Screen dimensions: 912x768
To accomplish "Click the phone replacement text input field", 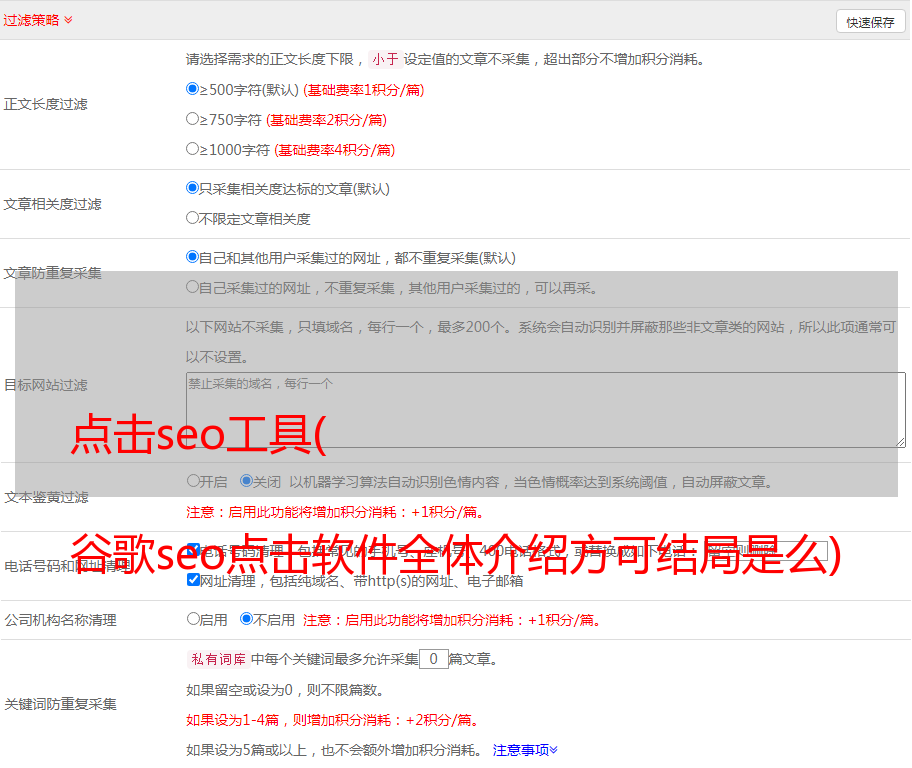I will pyautogui.click(x=766, y=550).
